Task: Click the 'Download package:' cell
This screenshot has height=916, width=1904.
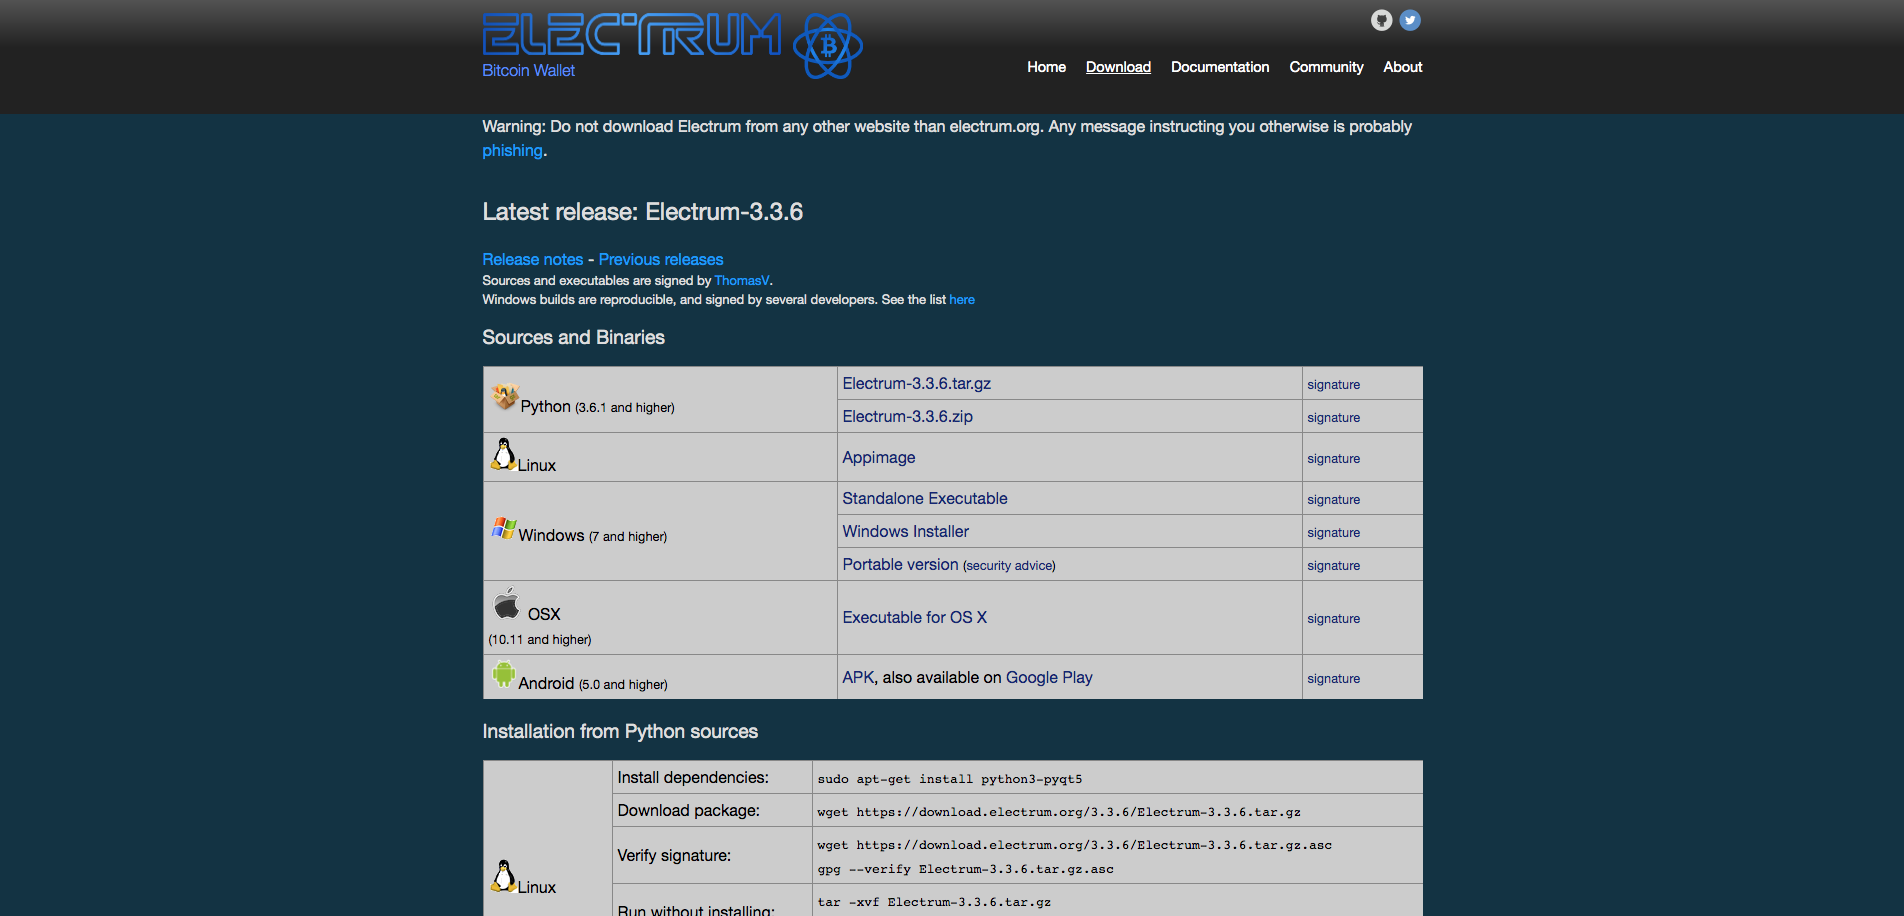Action: pos(712,811)
